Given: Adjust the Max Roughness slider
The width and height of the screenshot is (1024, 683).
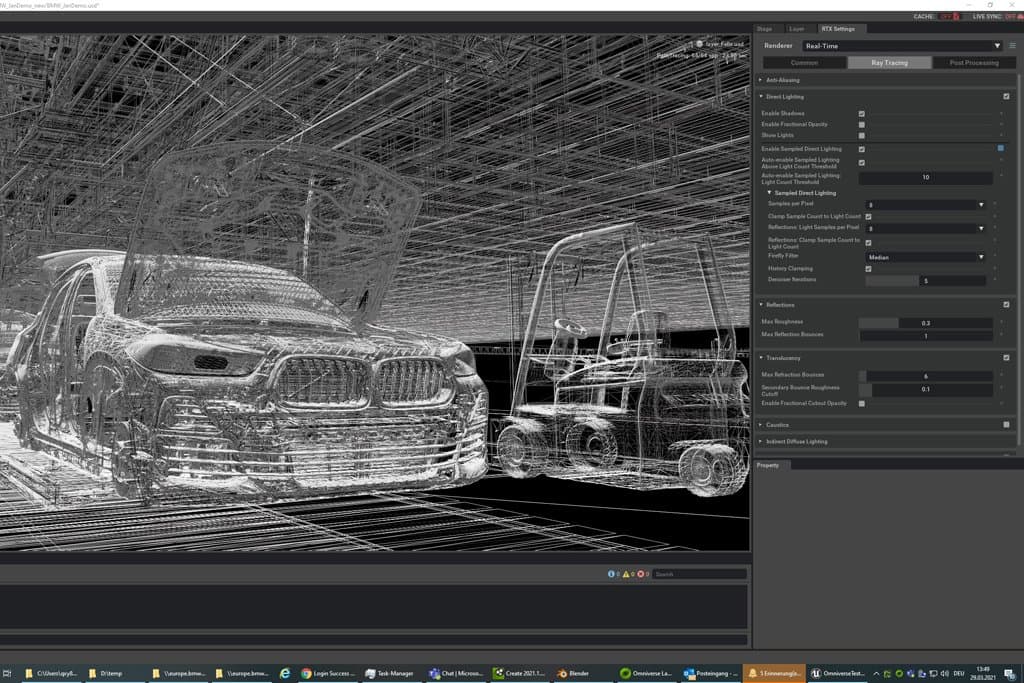Looking at the screenshot, I should click(x=925, y=323).
